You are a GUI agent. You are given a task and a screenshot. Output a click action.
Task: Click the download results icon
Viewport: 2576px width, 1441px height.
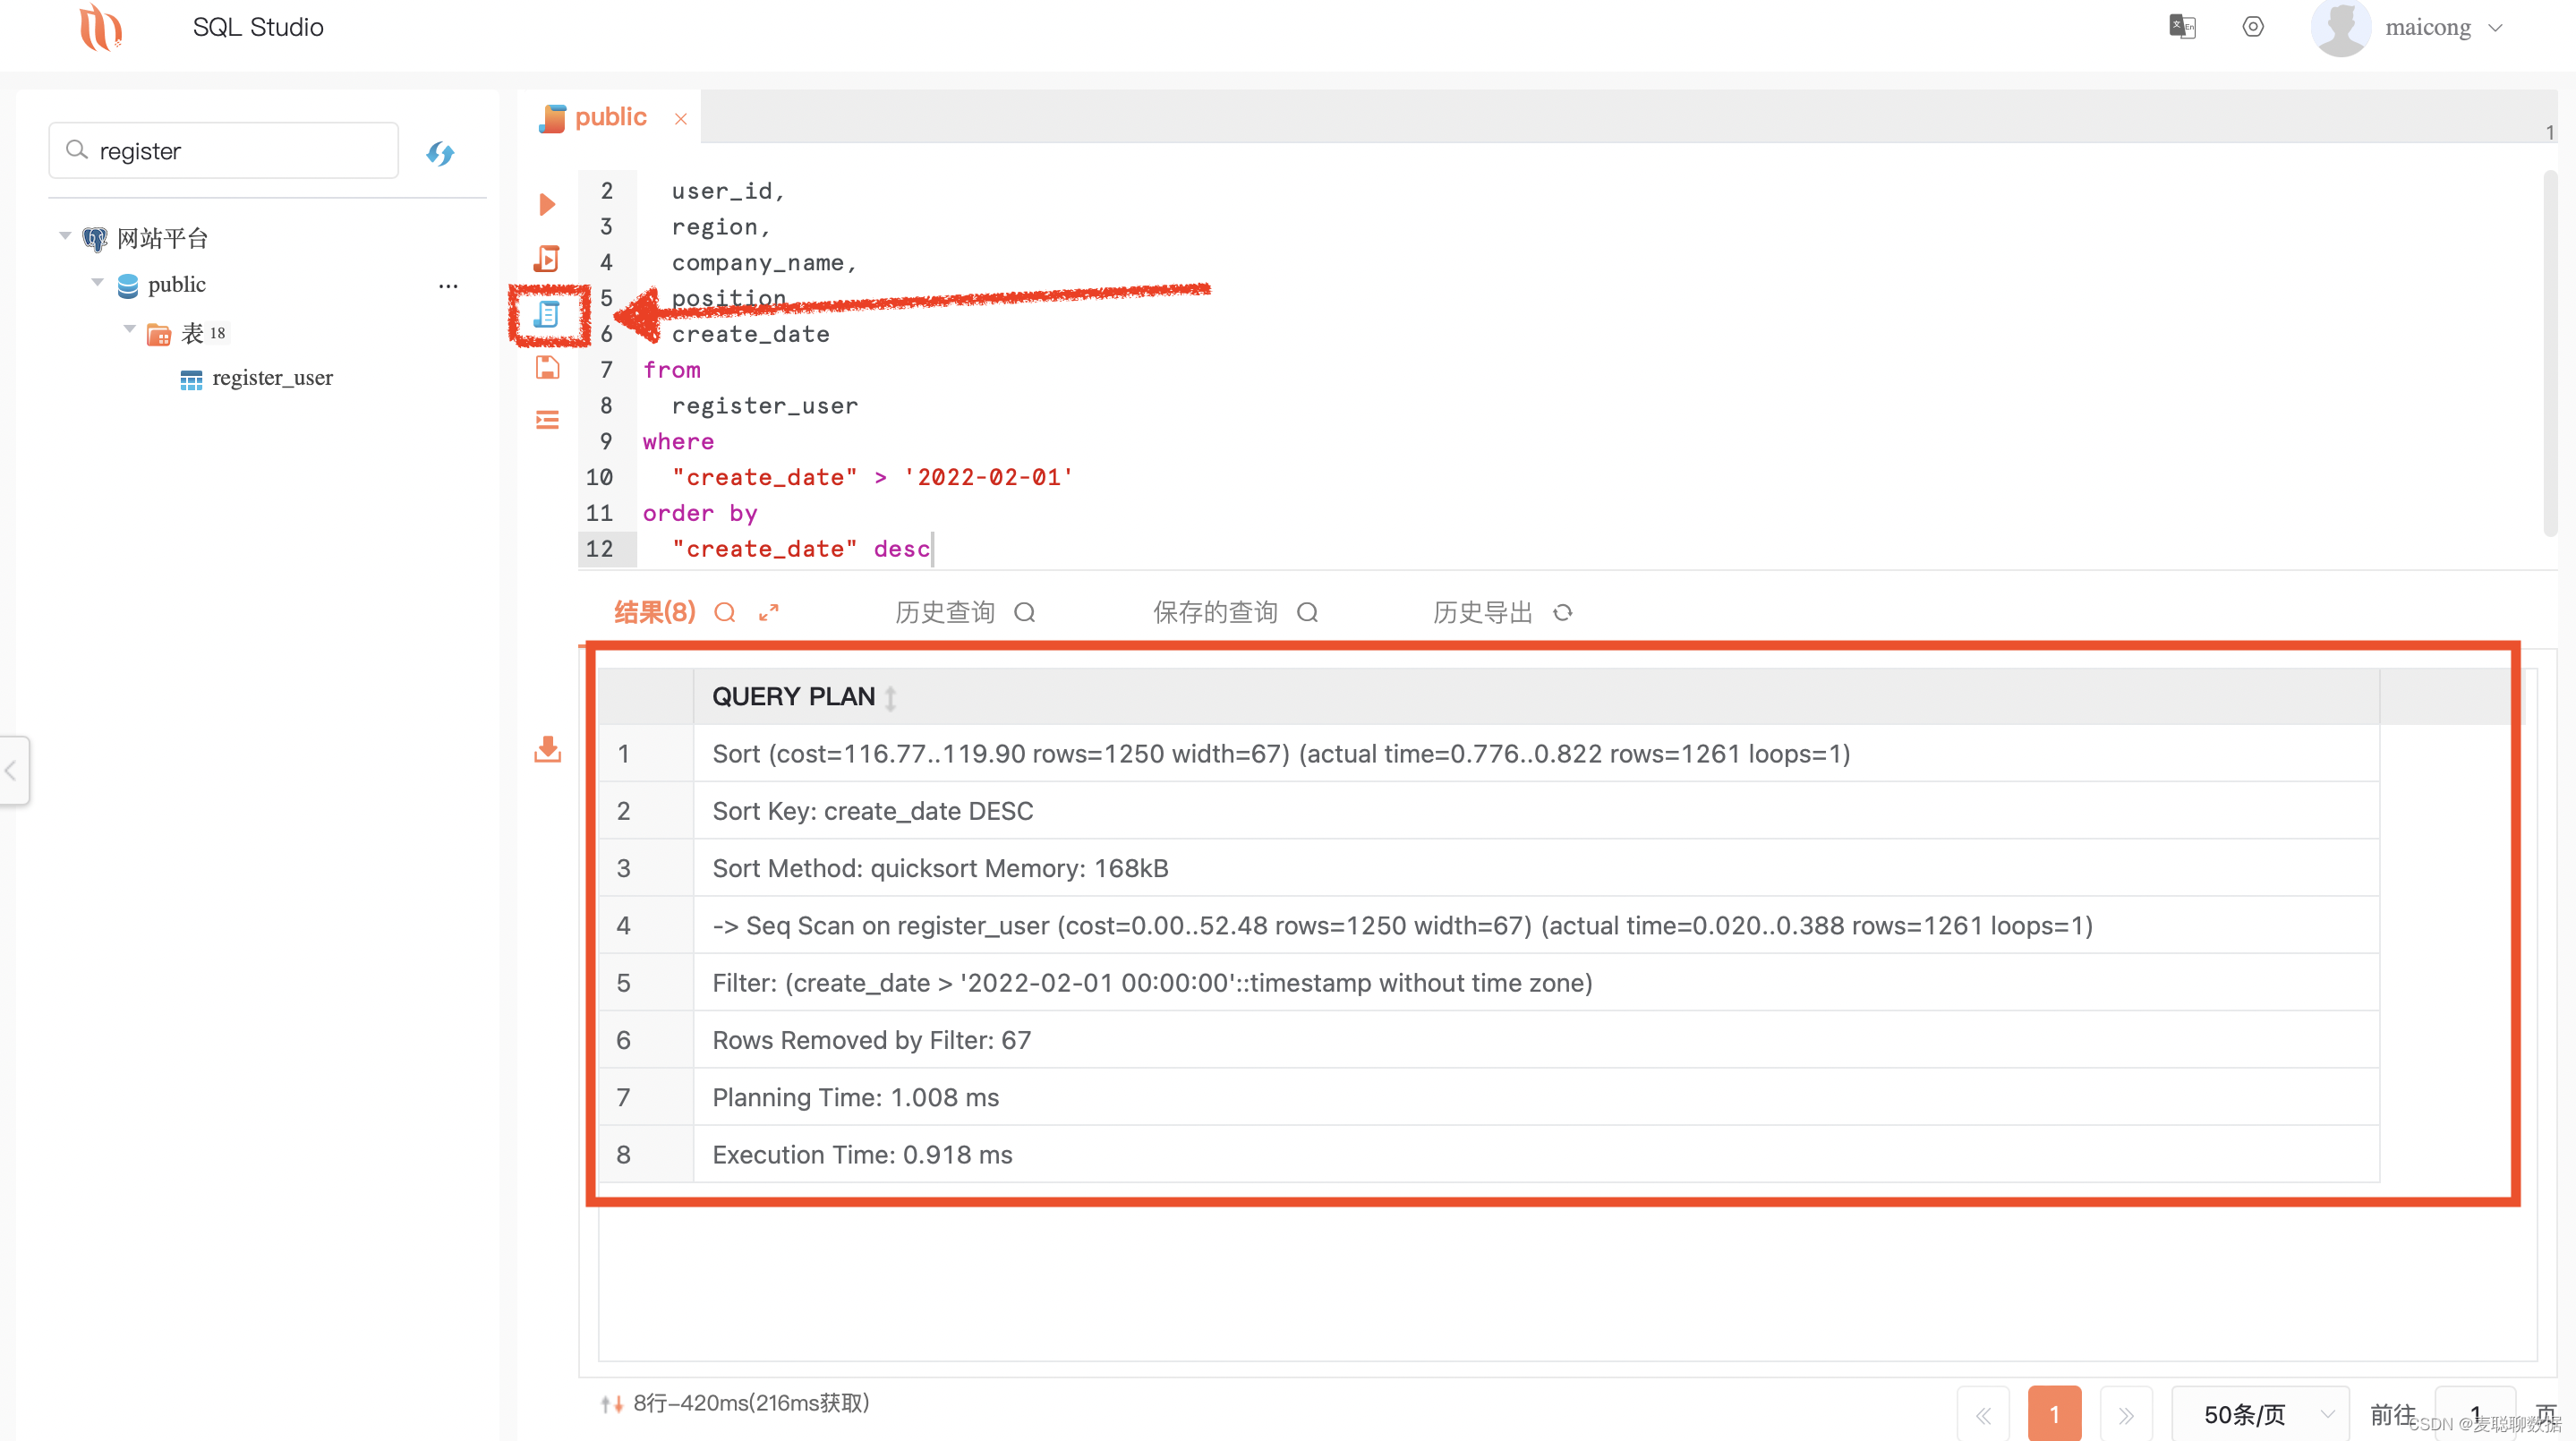[x=549, y=748]
